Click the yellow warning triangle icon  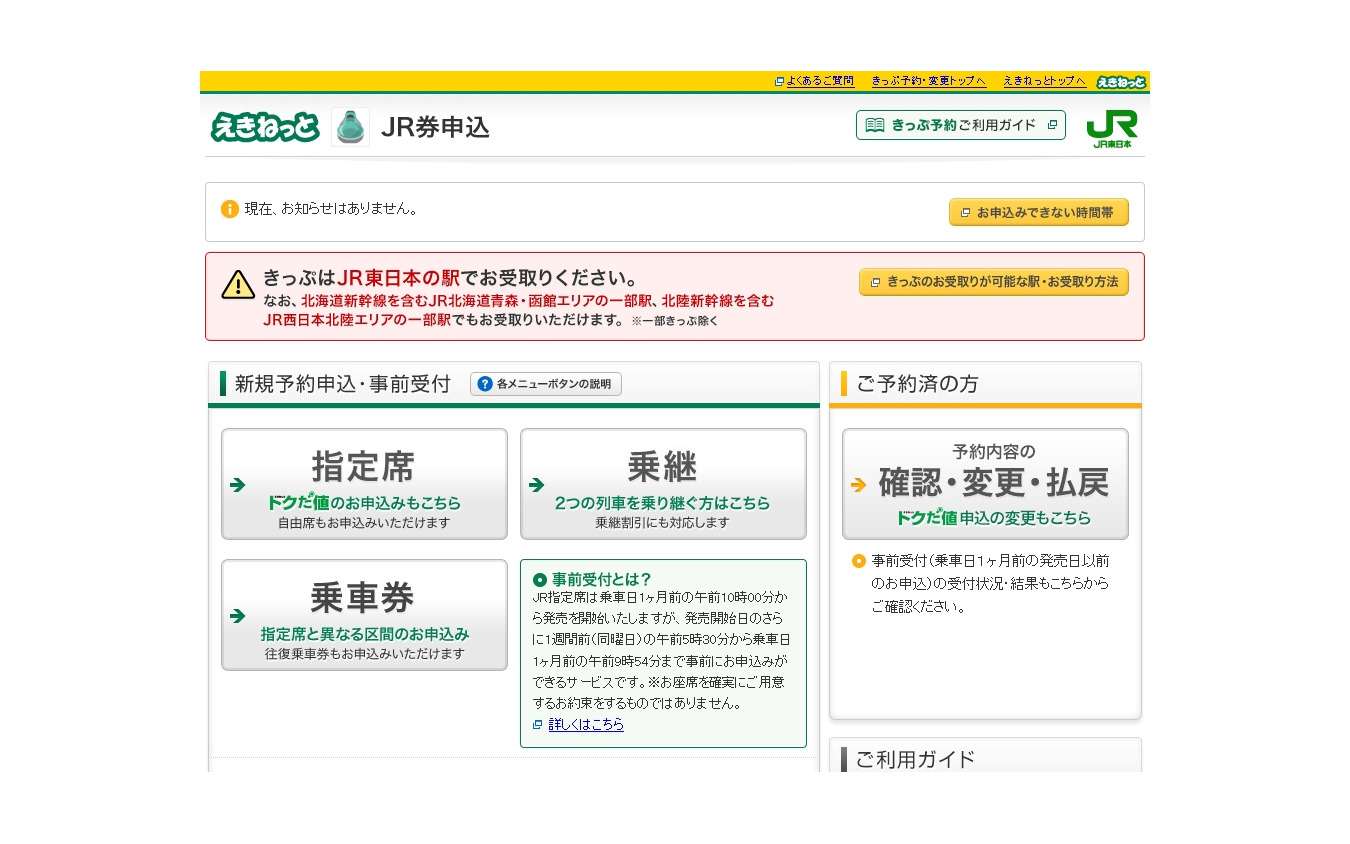238,285
